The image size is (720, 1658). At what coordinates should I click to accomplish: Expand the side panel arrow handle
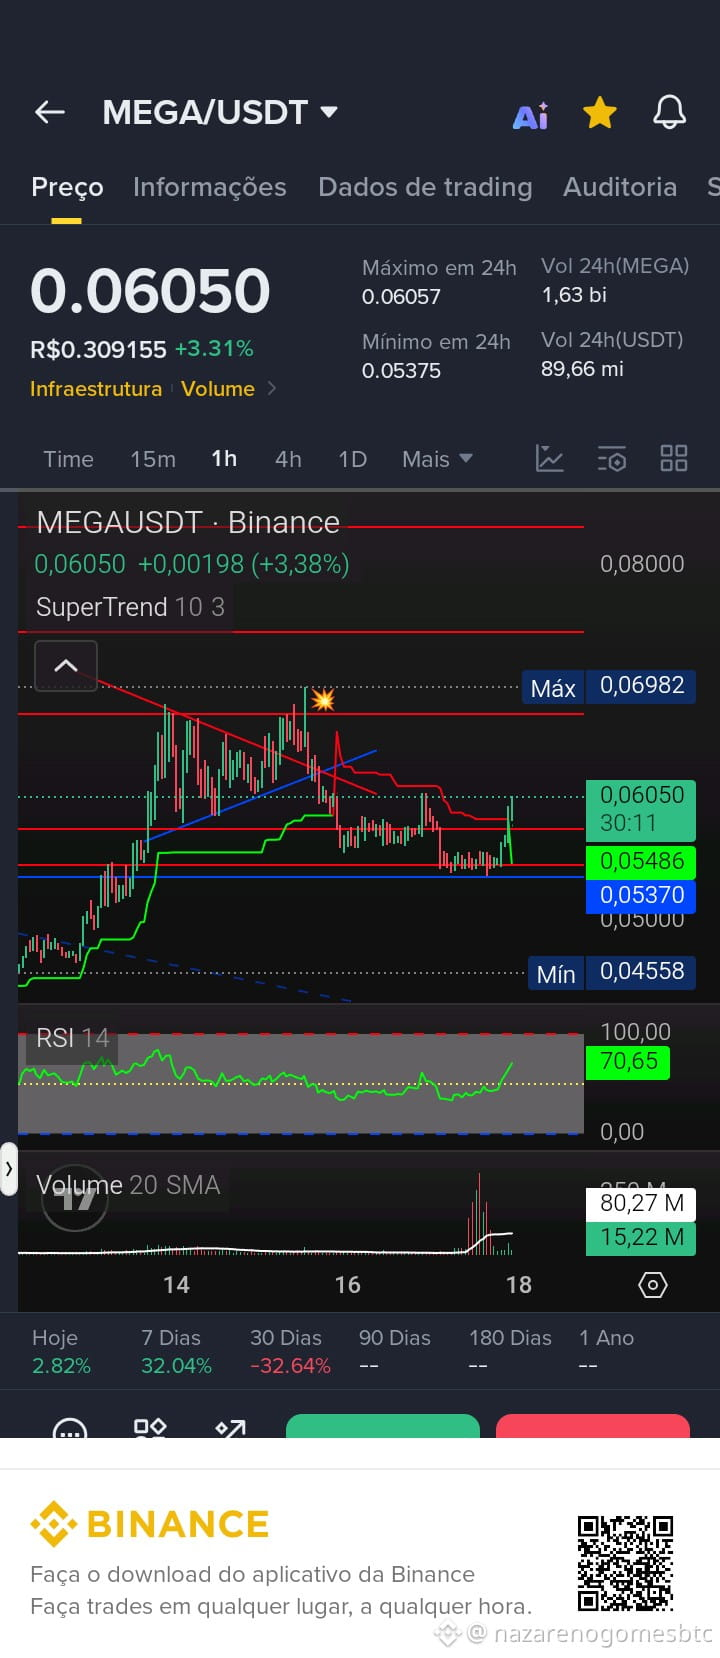9,1169
